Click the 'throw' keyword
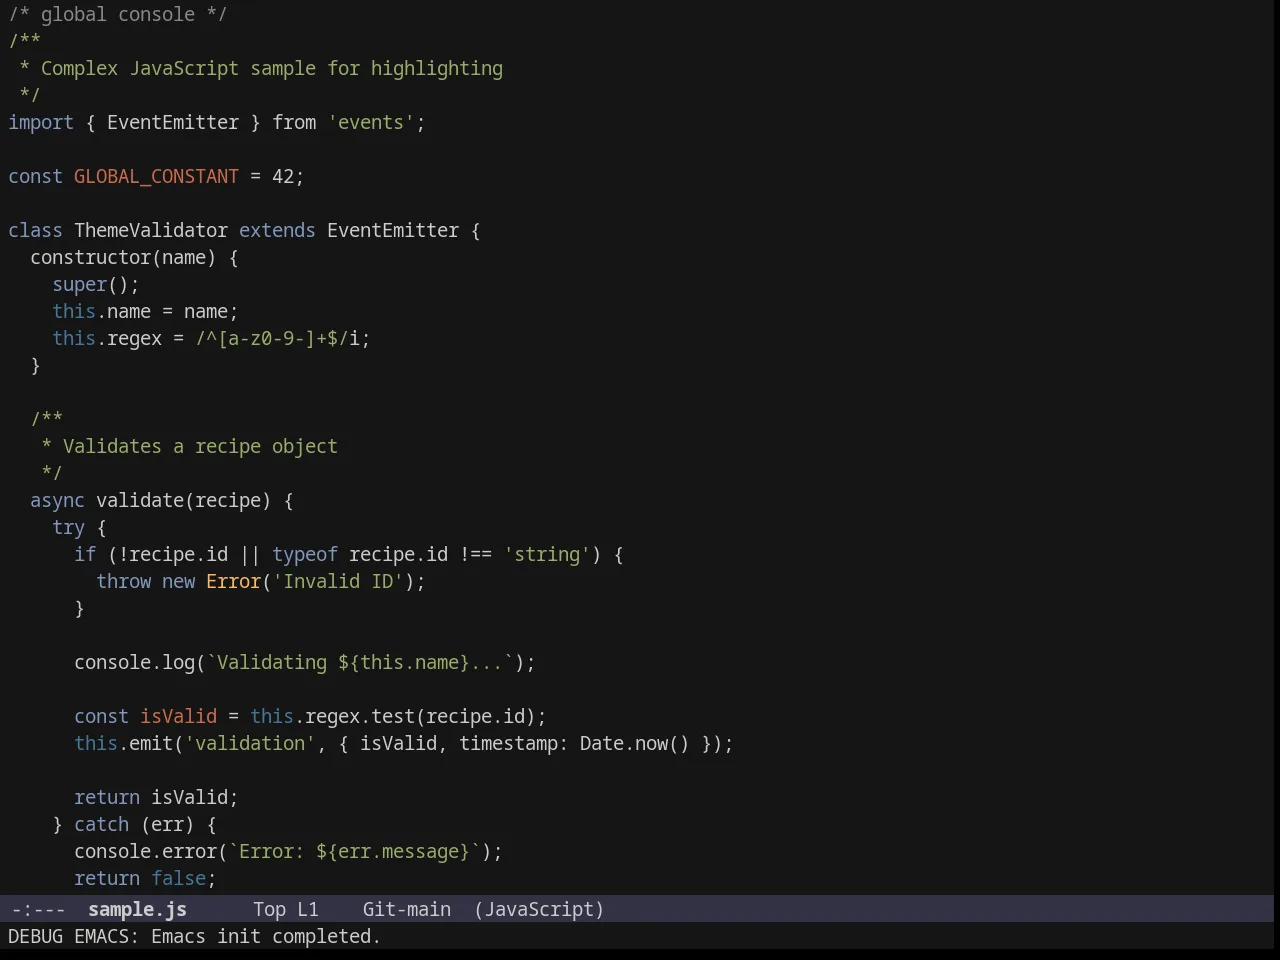Screen dimensions: 1280x960 [x=123, y=581]
